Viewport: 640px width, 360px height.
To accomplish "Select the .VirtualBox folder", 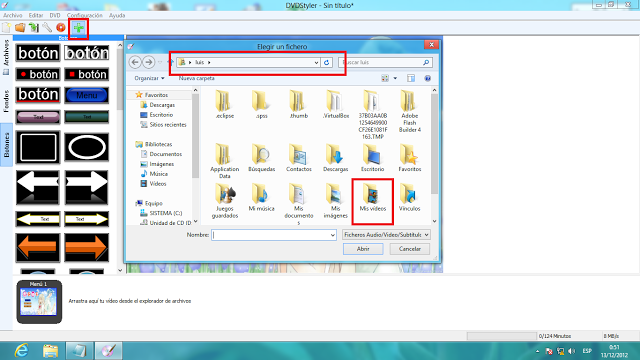I will tap(336, 104).
